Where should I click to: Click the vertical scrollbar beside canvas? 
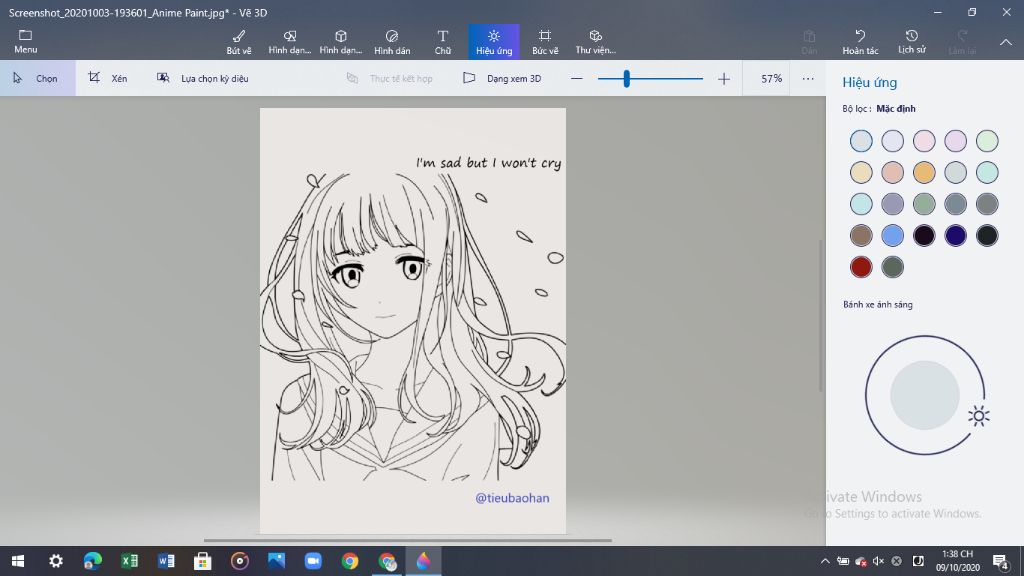(x=822, y=315)
